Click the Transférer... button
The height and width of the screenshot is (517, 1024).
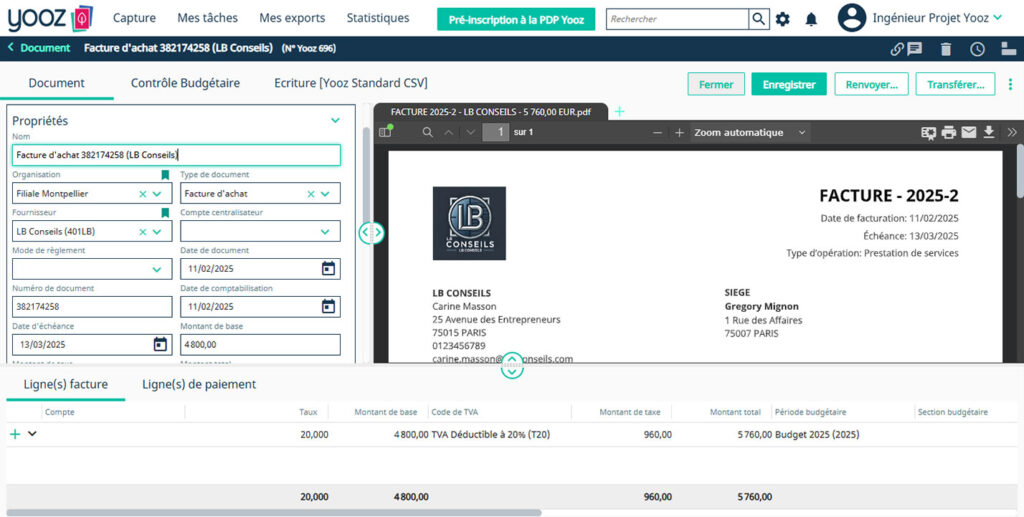click(955, 84)
